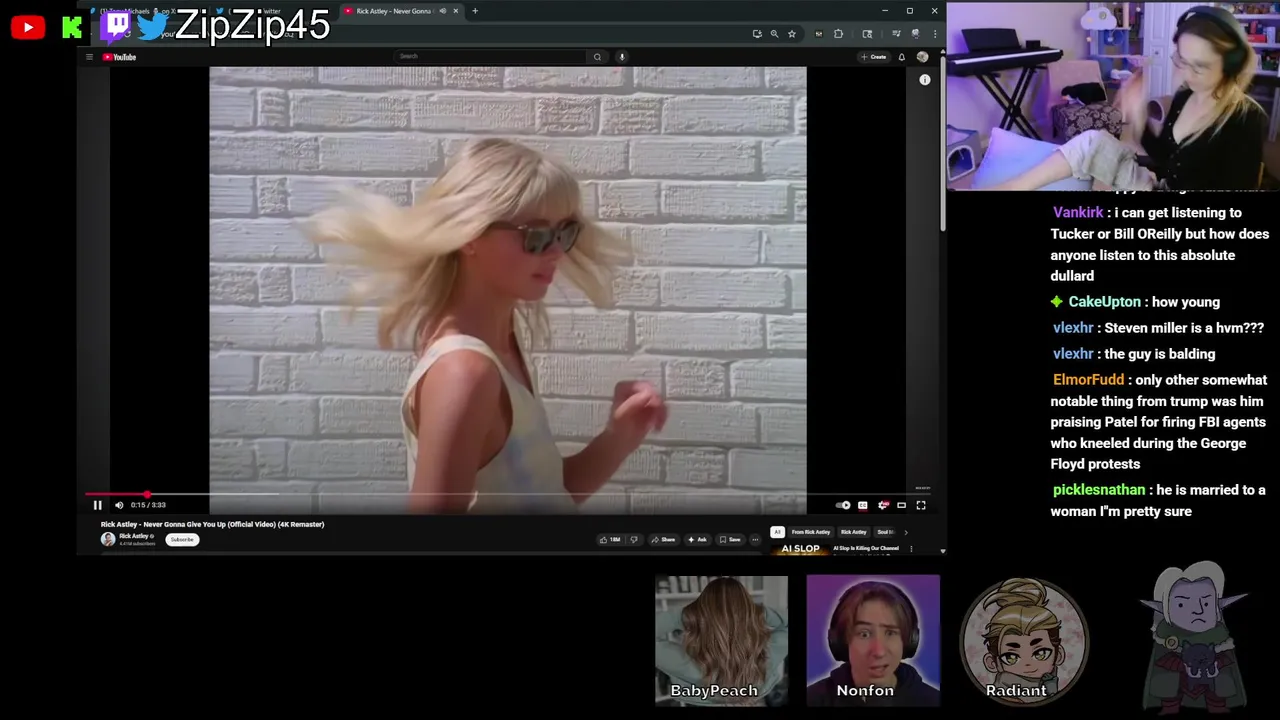Start voice search with the microphone
Screen dimensions: 1280x720
[x=622, y=56]
